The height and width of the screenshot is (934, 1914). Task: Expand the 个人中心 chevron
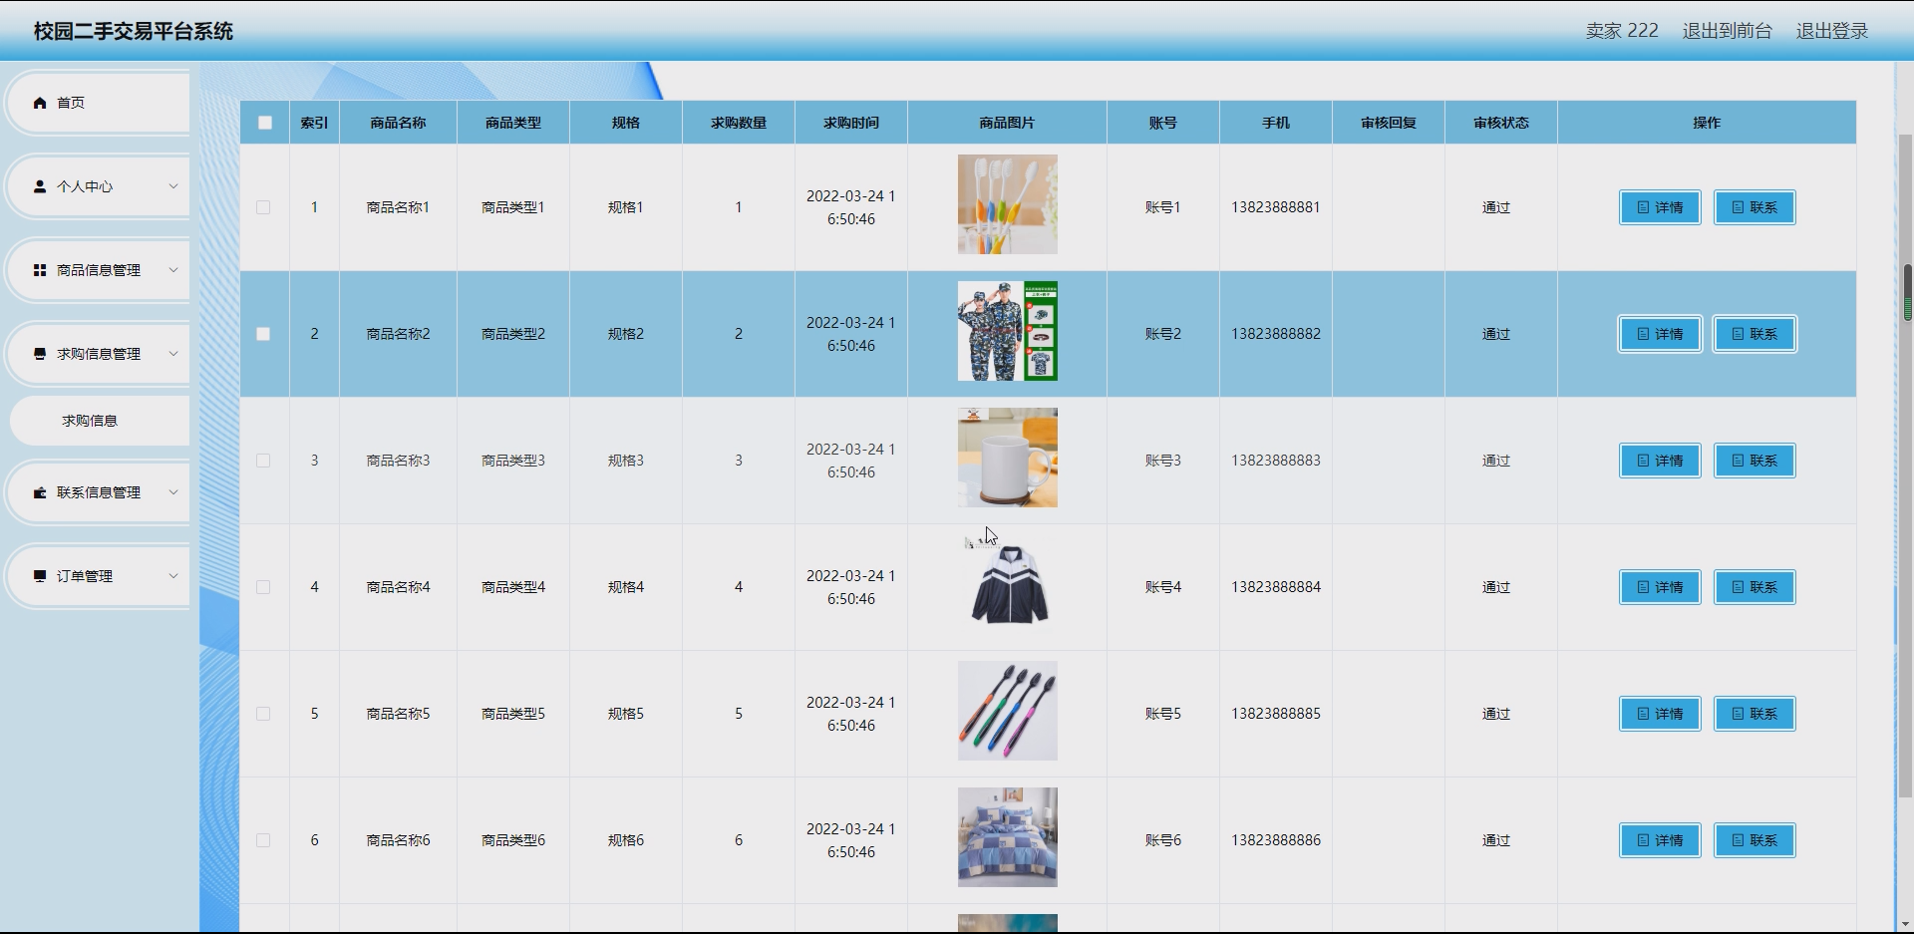[173, 186]
